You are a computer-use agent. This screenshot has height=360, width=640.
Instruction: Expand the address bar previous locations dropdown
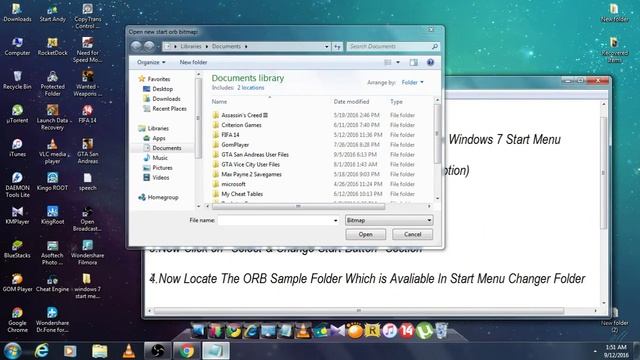point(327,47)
